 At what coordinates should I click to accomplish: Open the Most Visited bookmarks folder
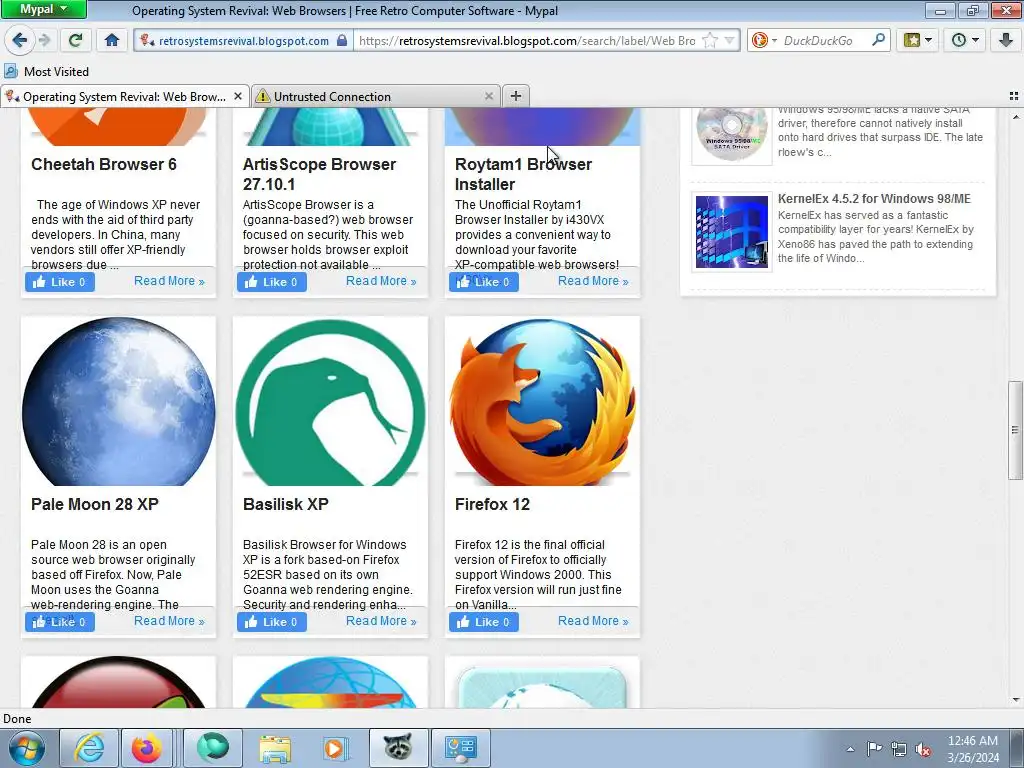coord(46,71)
